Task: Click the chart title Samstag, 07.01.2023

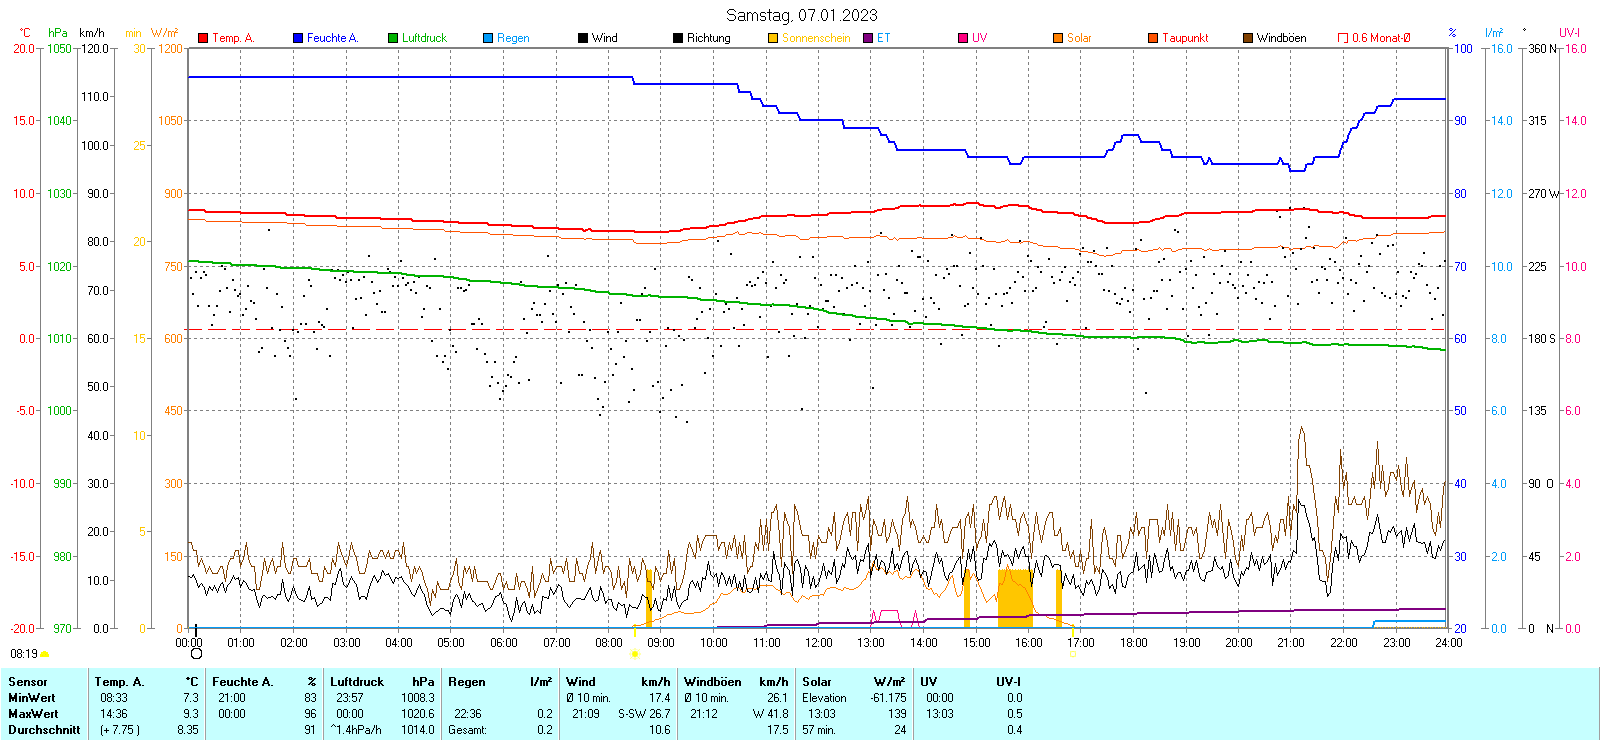Action: pyautogui.click(x=801, y=15)
